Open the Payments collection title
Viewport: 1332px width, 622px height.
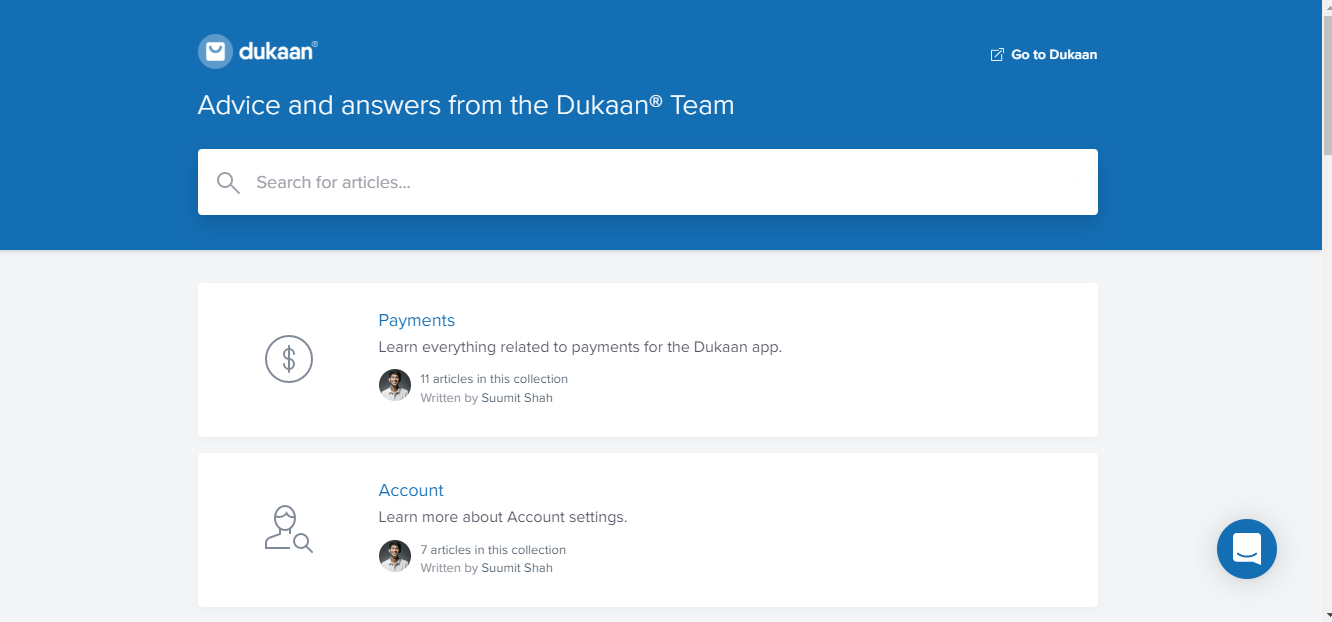[x=416, y=320]
